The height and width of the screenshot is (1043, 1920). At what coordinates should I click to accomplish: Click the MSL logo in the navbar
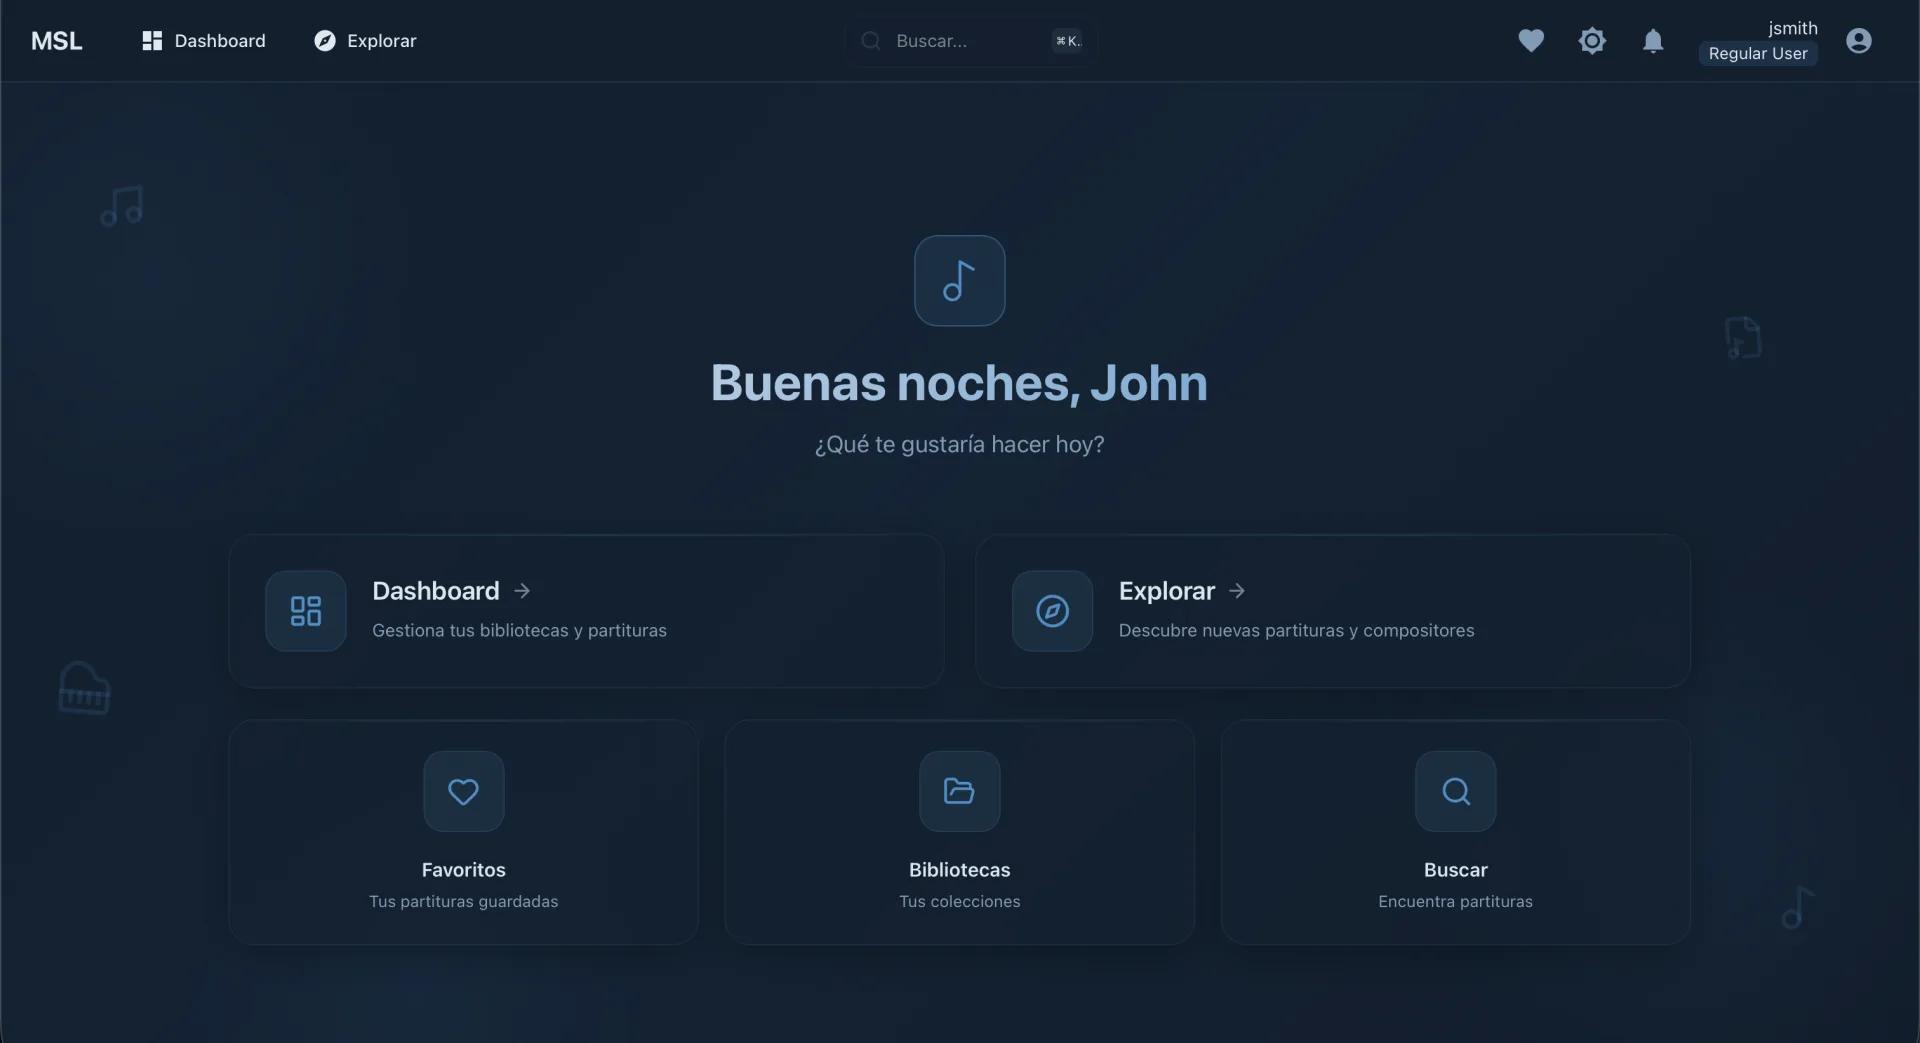pyautogui.click(x=56, y=41)
